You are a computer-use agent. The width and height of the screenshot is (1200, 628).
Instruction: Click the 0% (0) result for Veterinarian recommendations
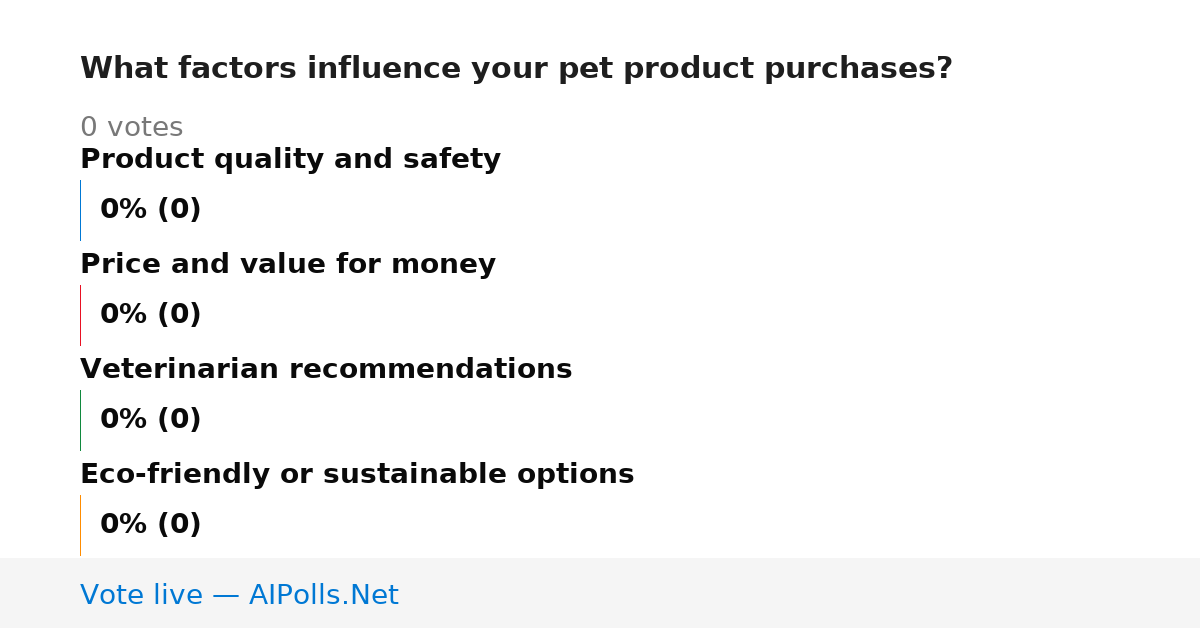coord(151,420)
